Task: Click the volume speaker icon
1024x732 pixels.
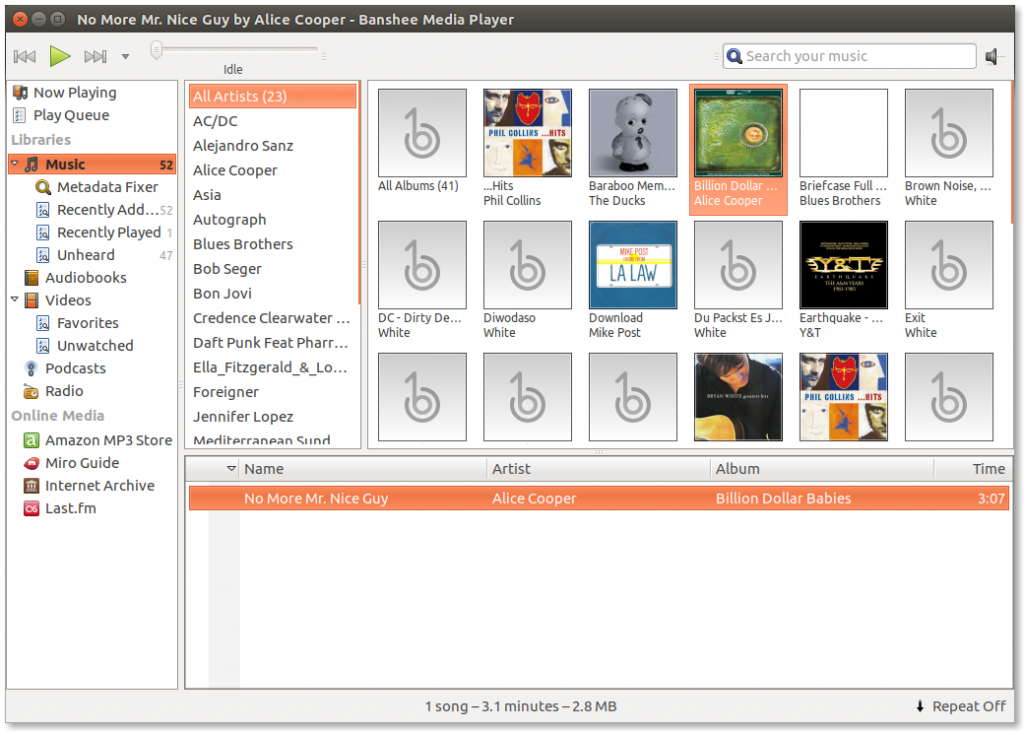Action: (x=992, y=56)
